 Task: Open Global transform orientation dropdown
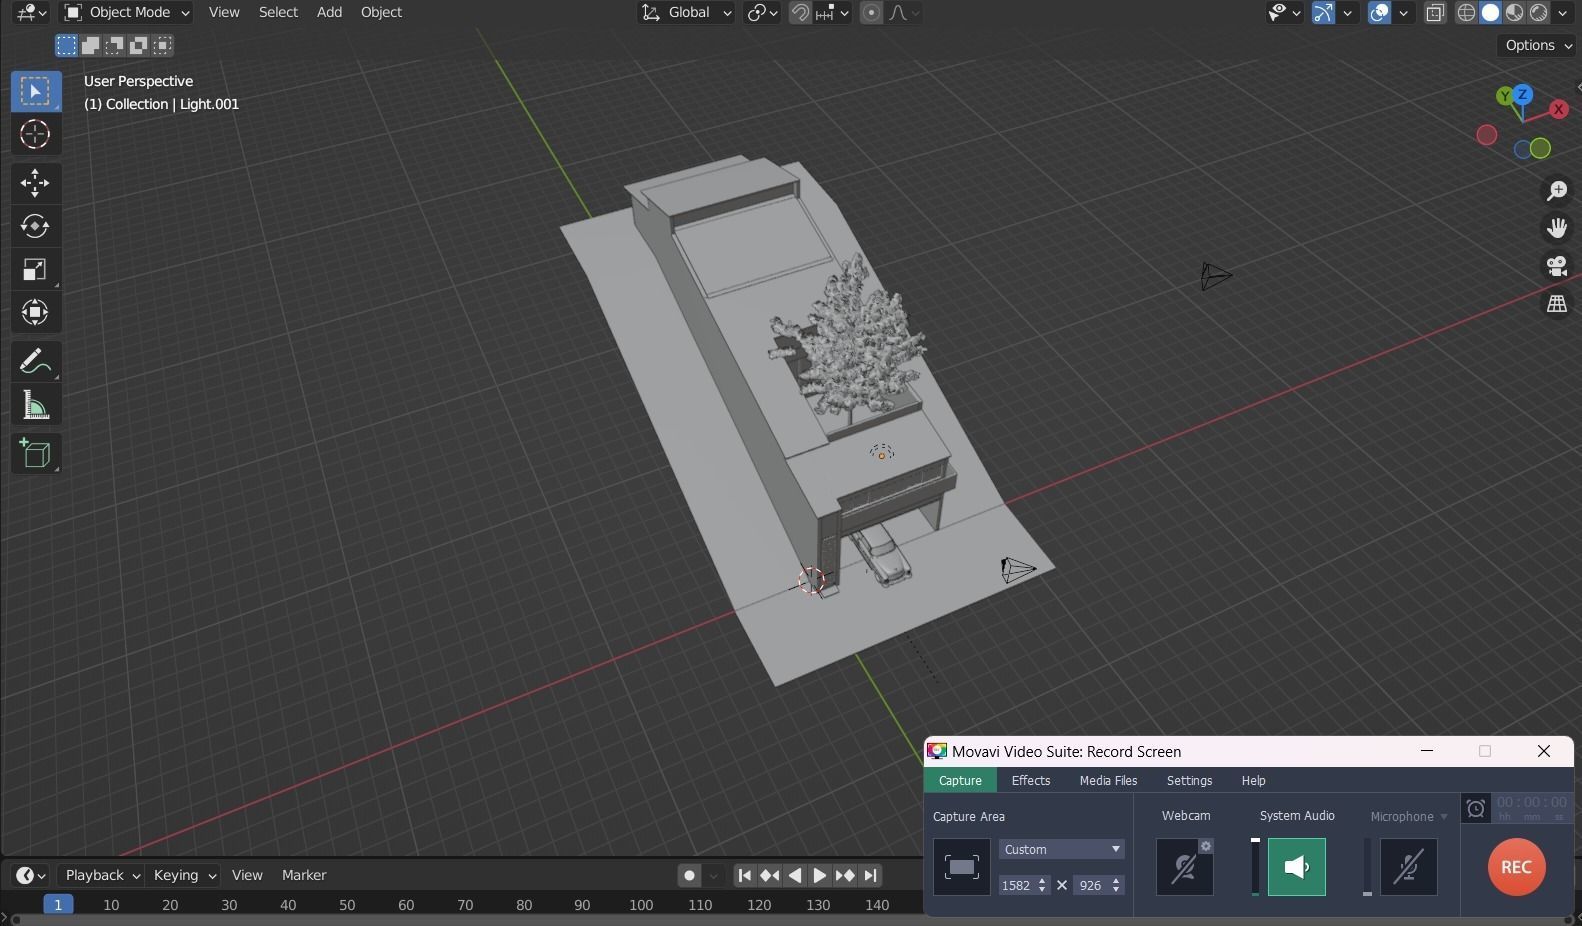coord(686,12)
